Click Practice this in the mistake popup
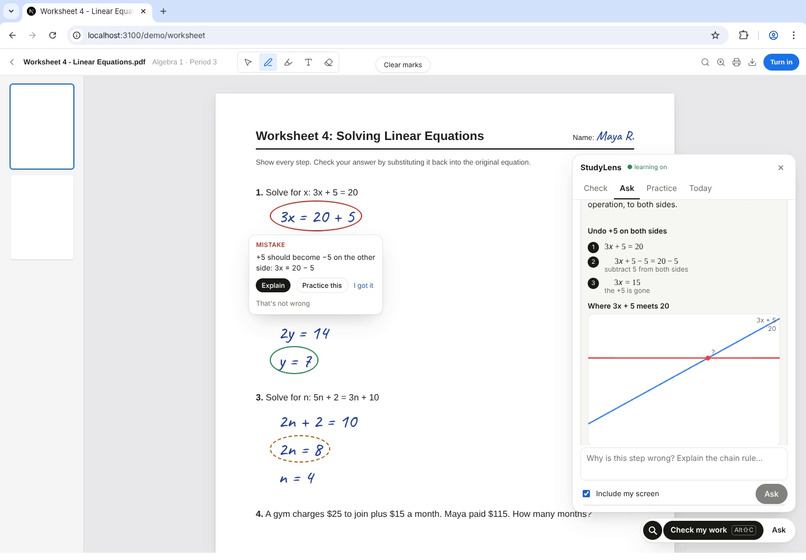The width and height of the screenshot is (806, 560). pyautogui.click(x=322, y=285)
